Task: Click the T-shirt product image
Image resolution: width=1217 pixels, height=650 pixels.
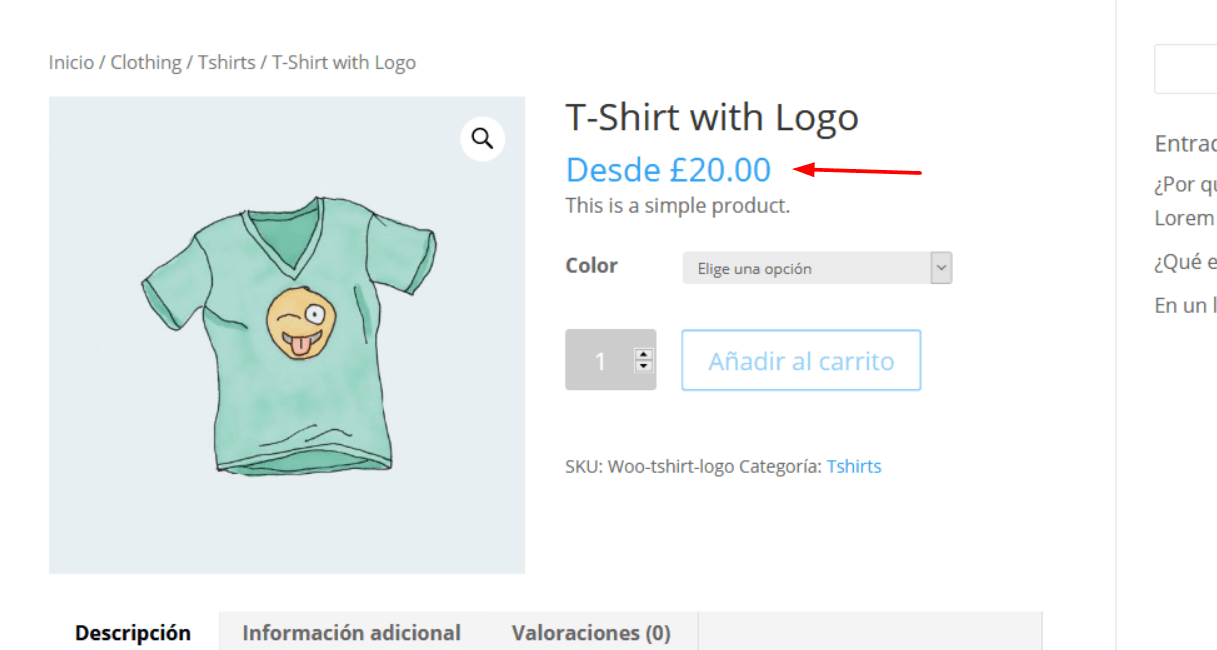Action: coord(287,335)
